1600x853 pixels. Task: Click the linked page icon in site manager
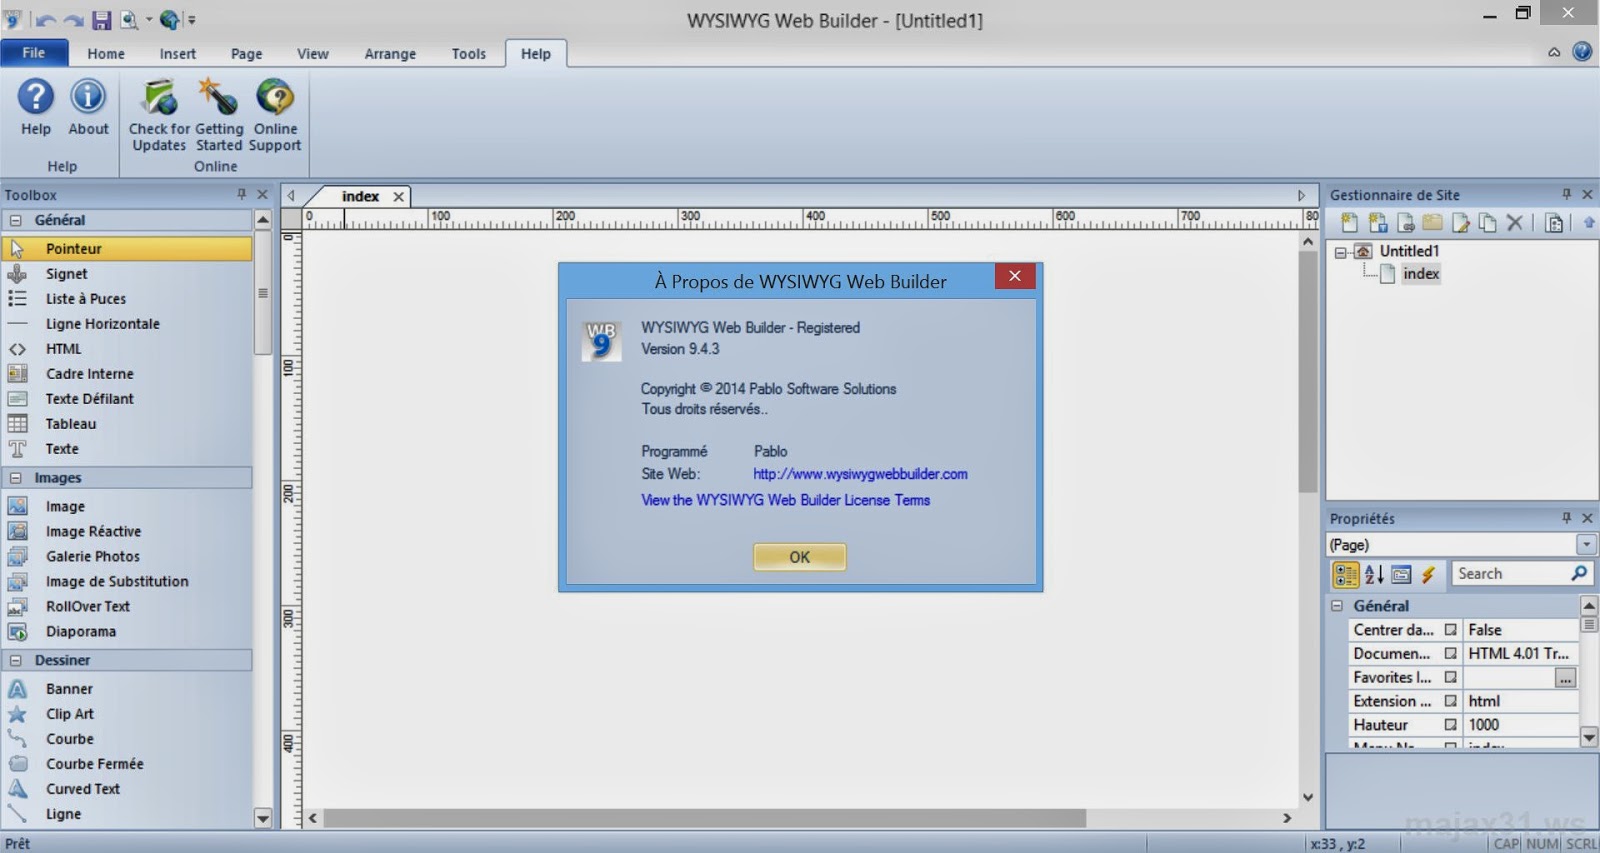(x=1405, y=223)
